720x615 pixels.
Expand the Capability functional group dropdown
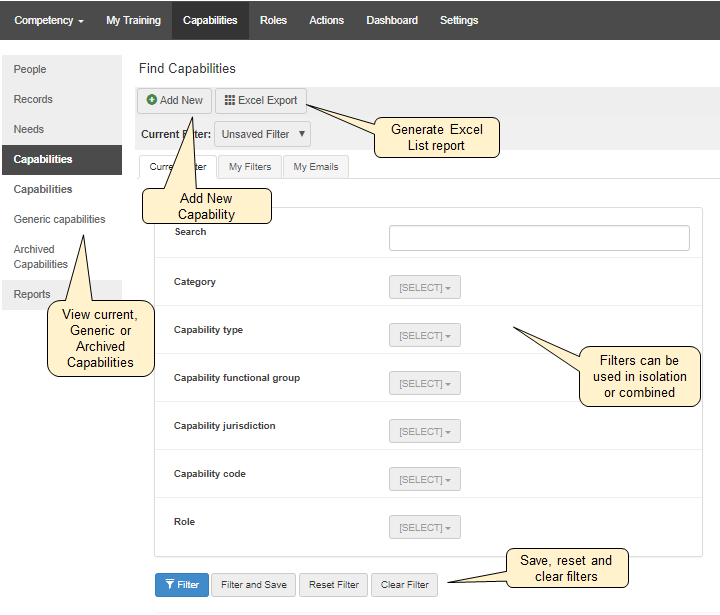click(424, 384)
